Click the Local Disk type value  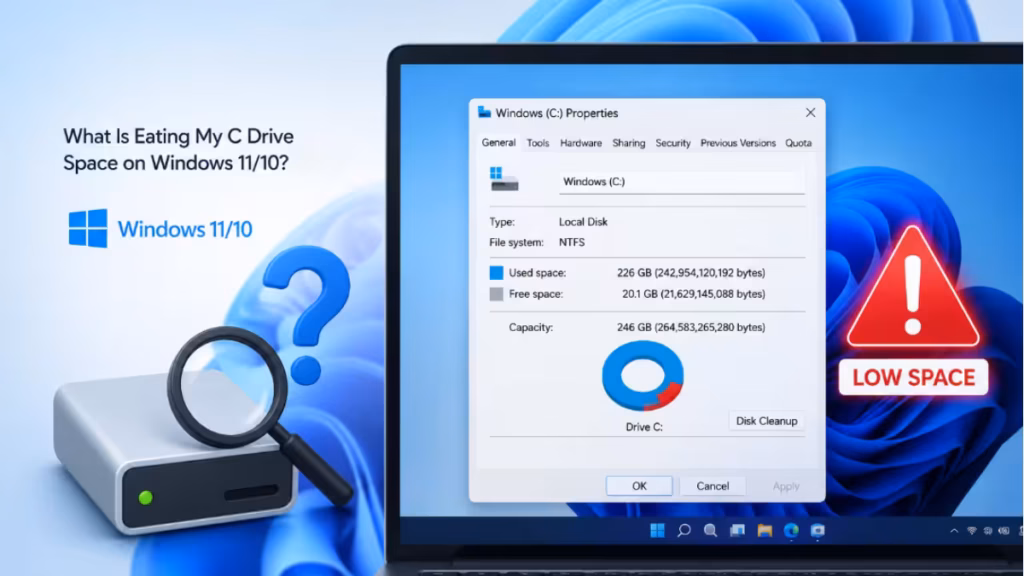pyautogui.click(x=583, y=222)
